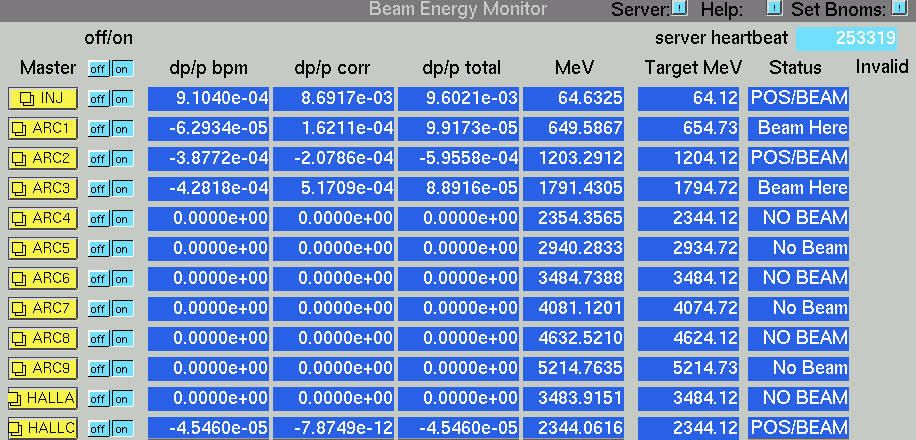Select ARC2 Target MeV value 1204.12
Image resolution: width=916 pixels, height=440 pixels.
(689, 158)
